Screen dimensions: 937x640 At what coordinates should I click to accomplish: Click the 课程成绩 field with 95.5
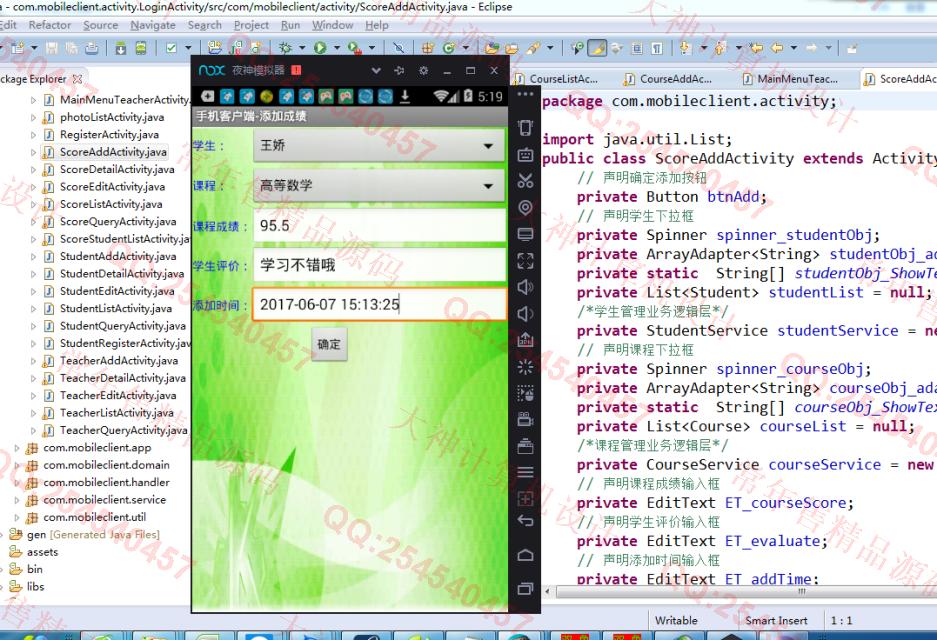point(379,226)
